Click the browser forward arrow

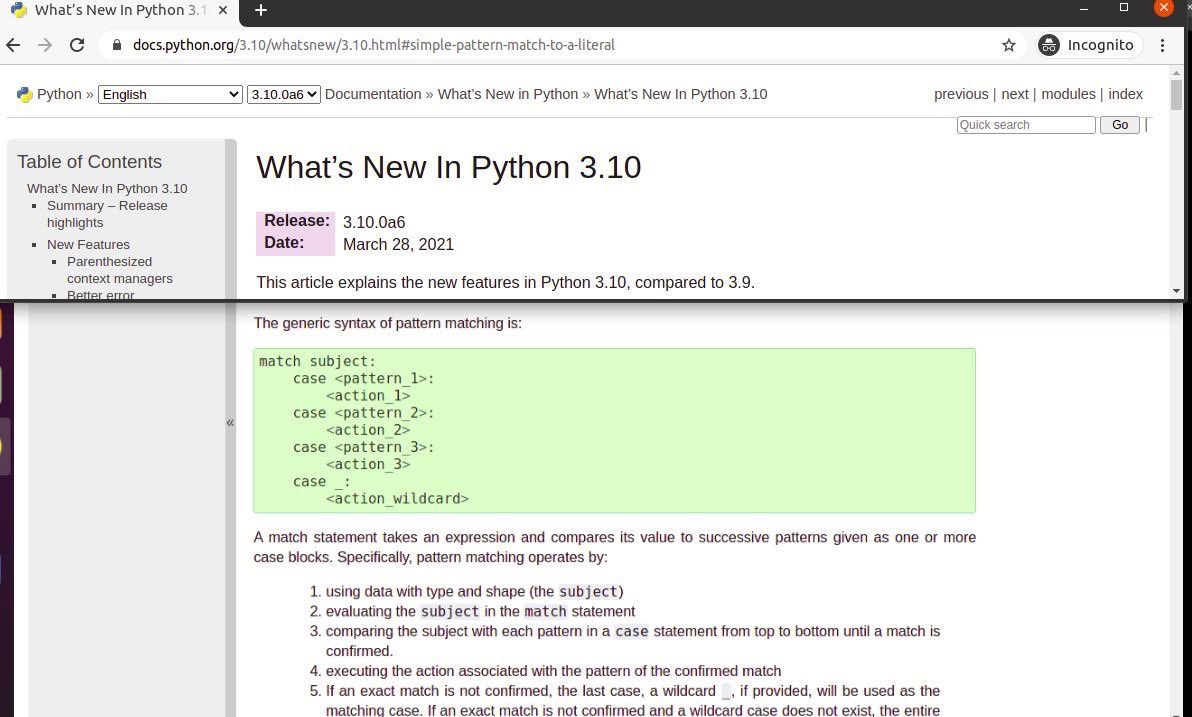click(x=45, y=45)
